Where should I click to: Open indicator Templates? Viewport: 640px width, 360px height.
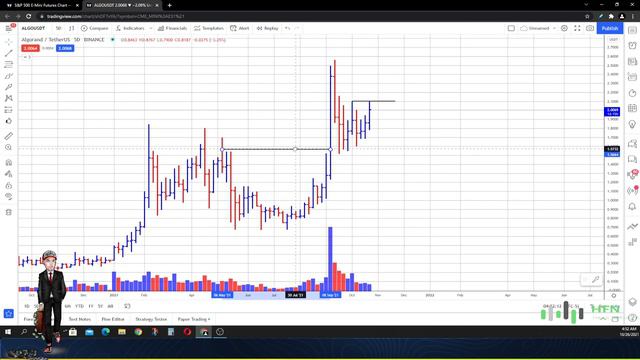tap(209, 28)
